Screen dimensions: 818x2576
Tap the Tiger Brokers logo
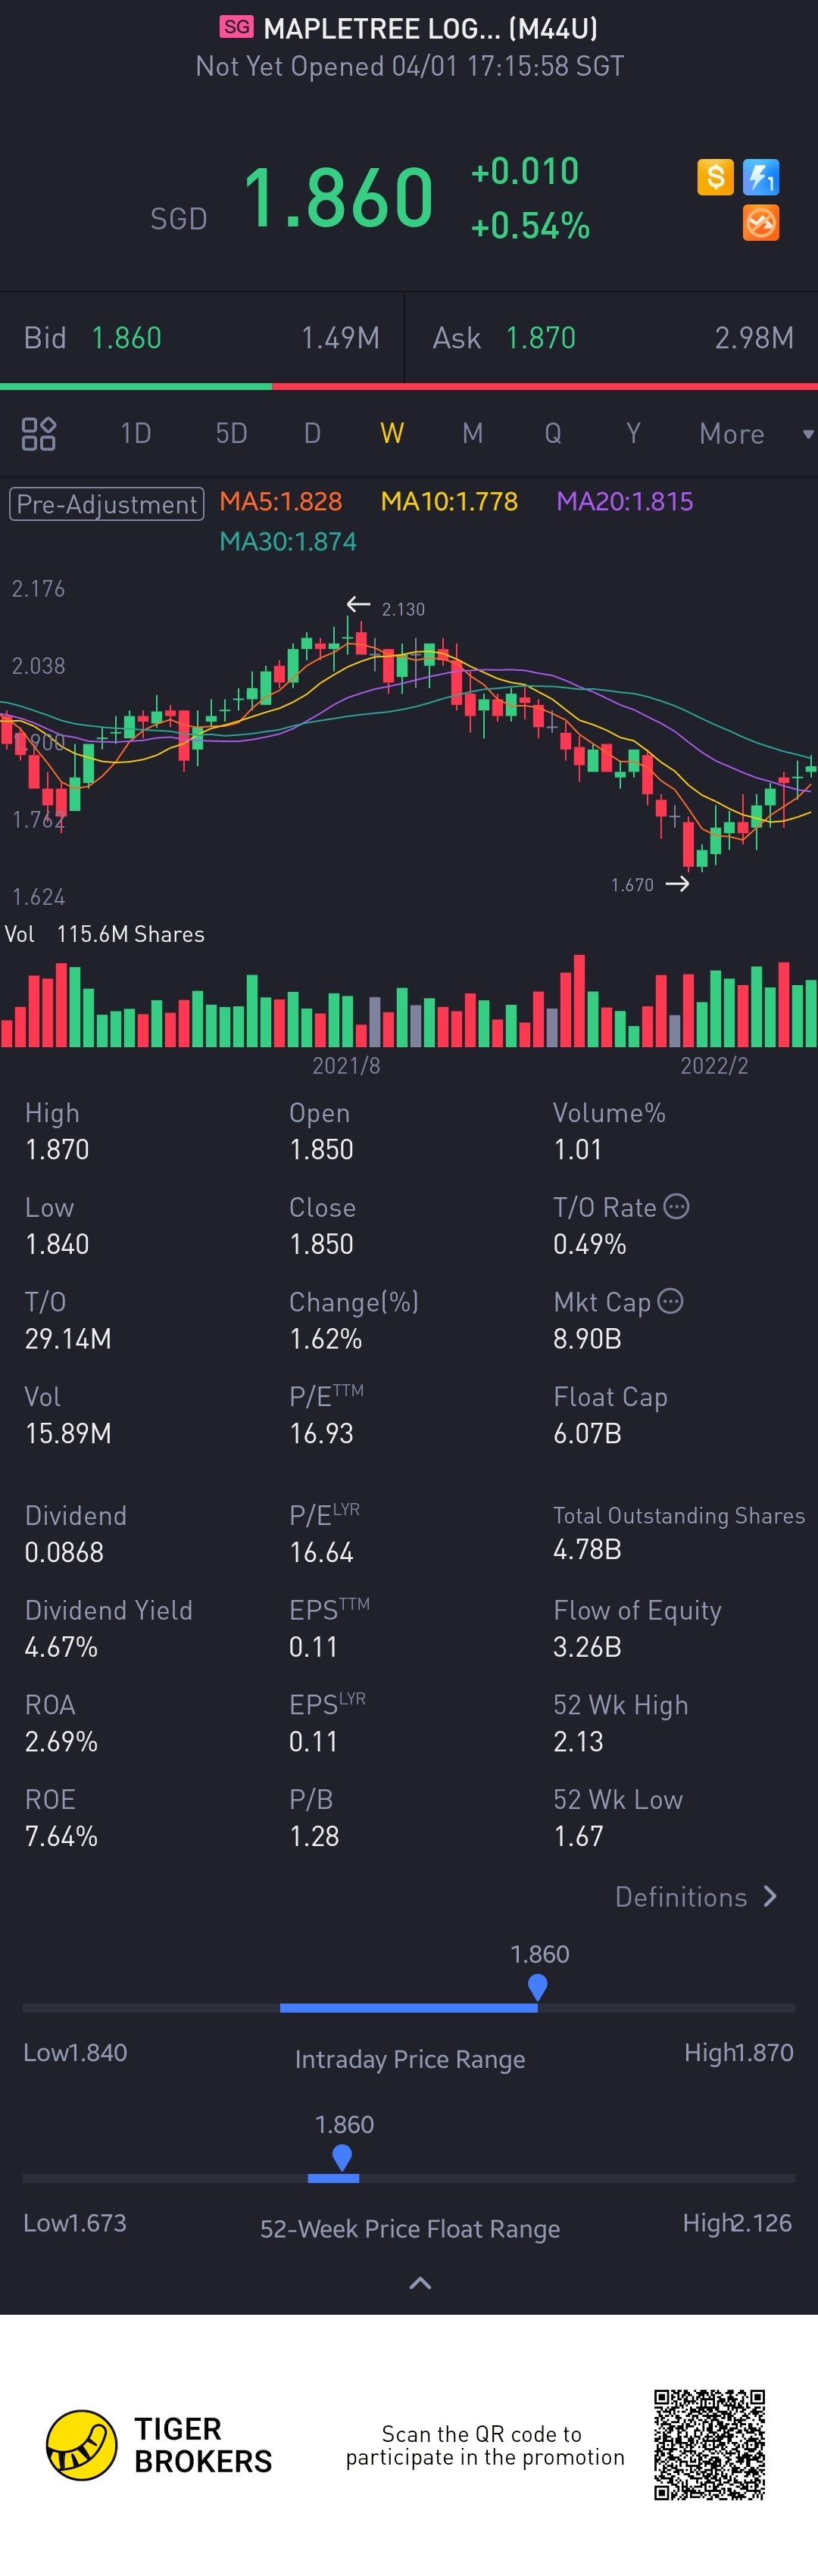point(82,2445)
